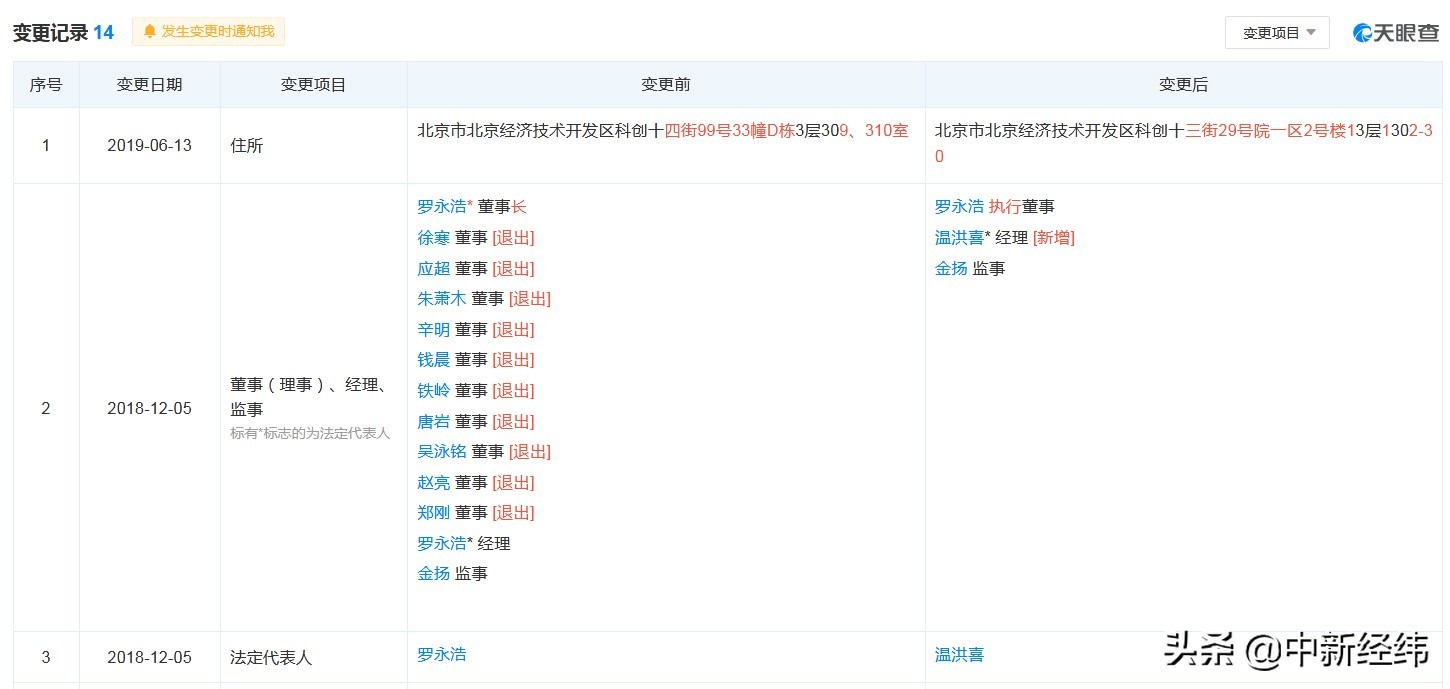This screenshot has height=689, width=1450.
Task: Open the 徐寒 director link
Action: pyautogui.click(x=433, y=238)
